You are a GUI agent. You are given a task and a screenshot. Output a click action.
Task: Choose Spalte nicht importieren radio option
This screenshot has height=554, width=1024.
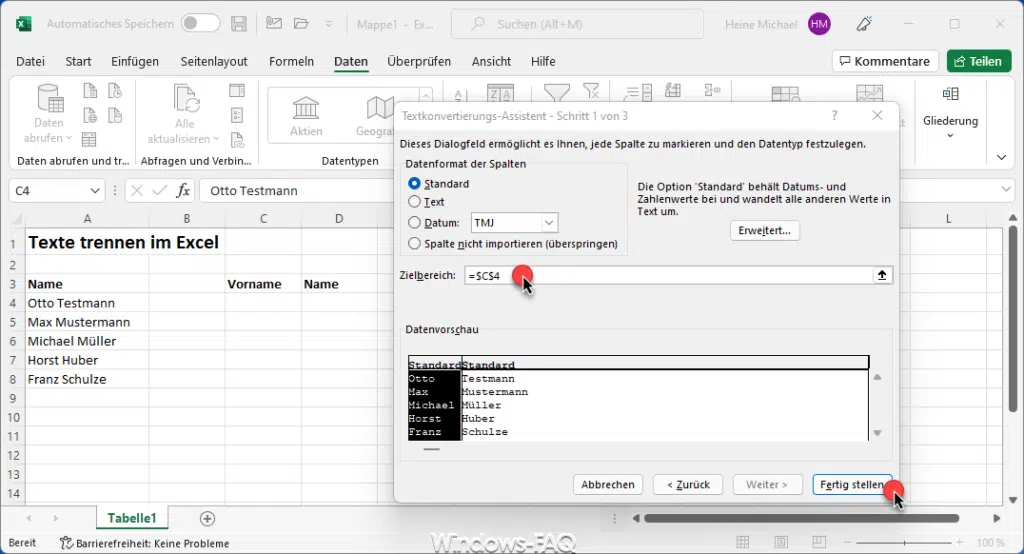[x=414, y=244]
